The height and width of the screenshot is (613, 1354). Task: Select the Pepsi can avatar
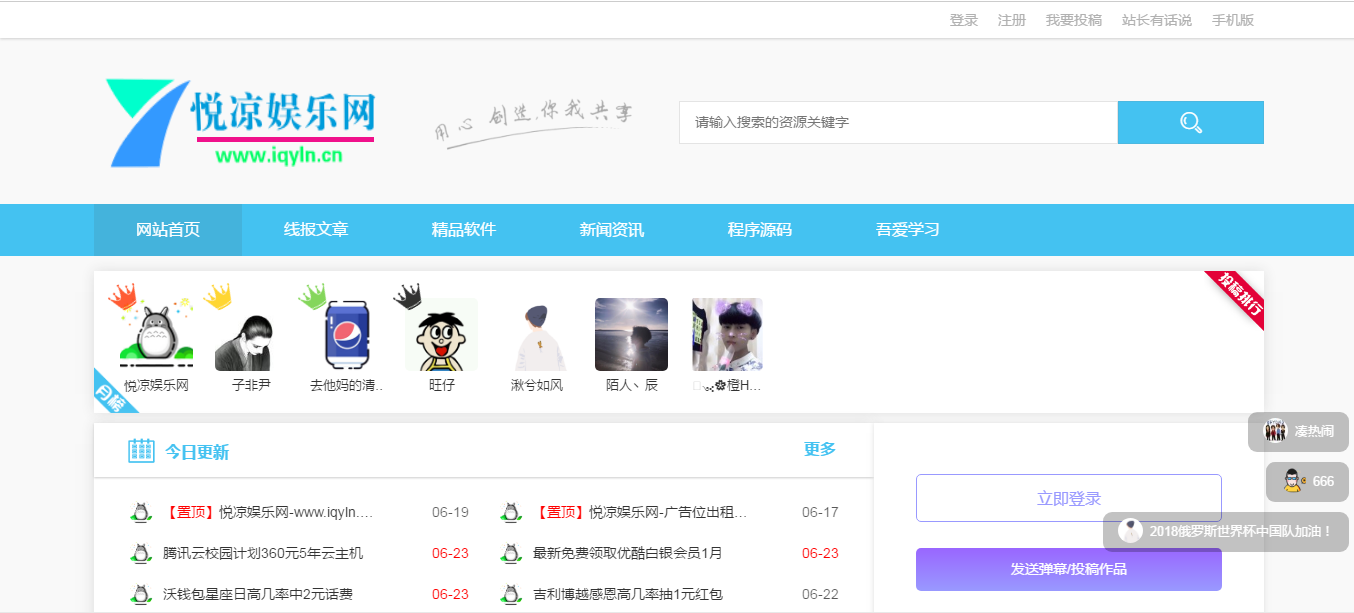346,335
